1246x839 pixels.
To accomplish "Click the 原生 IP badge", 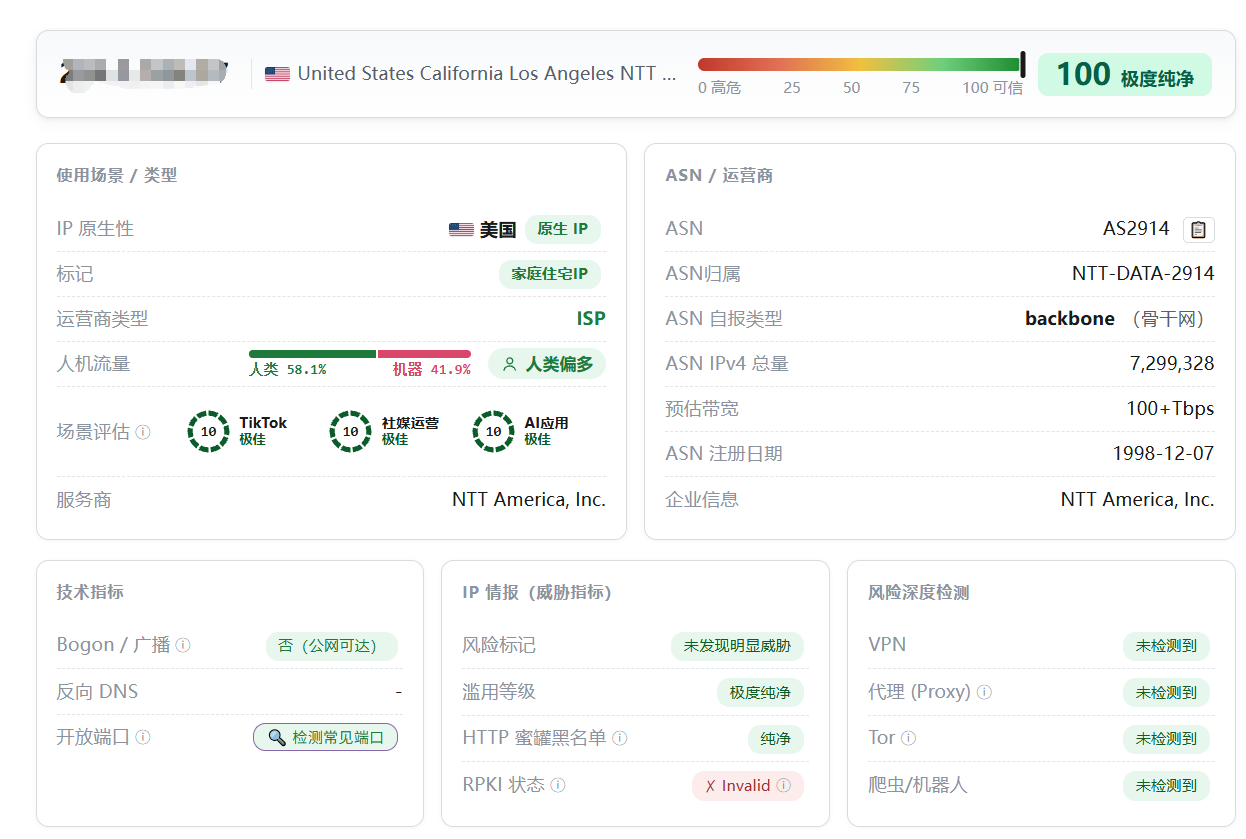I will coord(563,230).
